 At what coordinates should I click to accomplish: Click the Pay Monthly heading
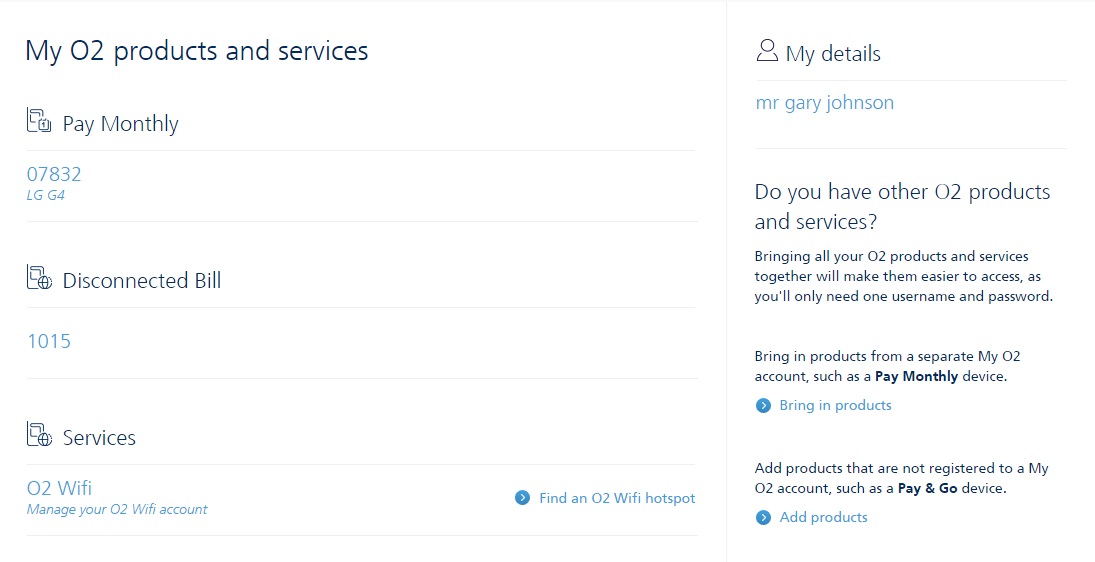120,124
